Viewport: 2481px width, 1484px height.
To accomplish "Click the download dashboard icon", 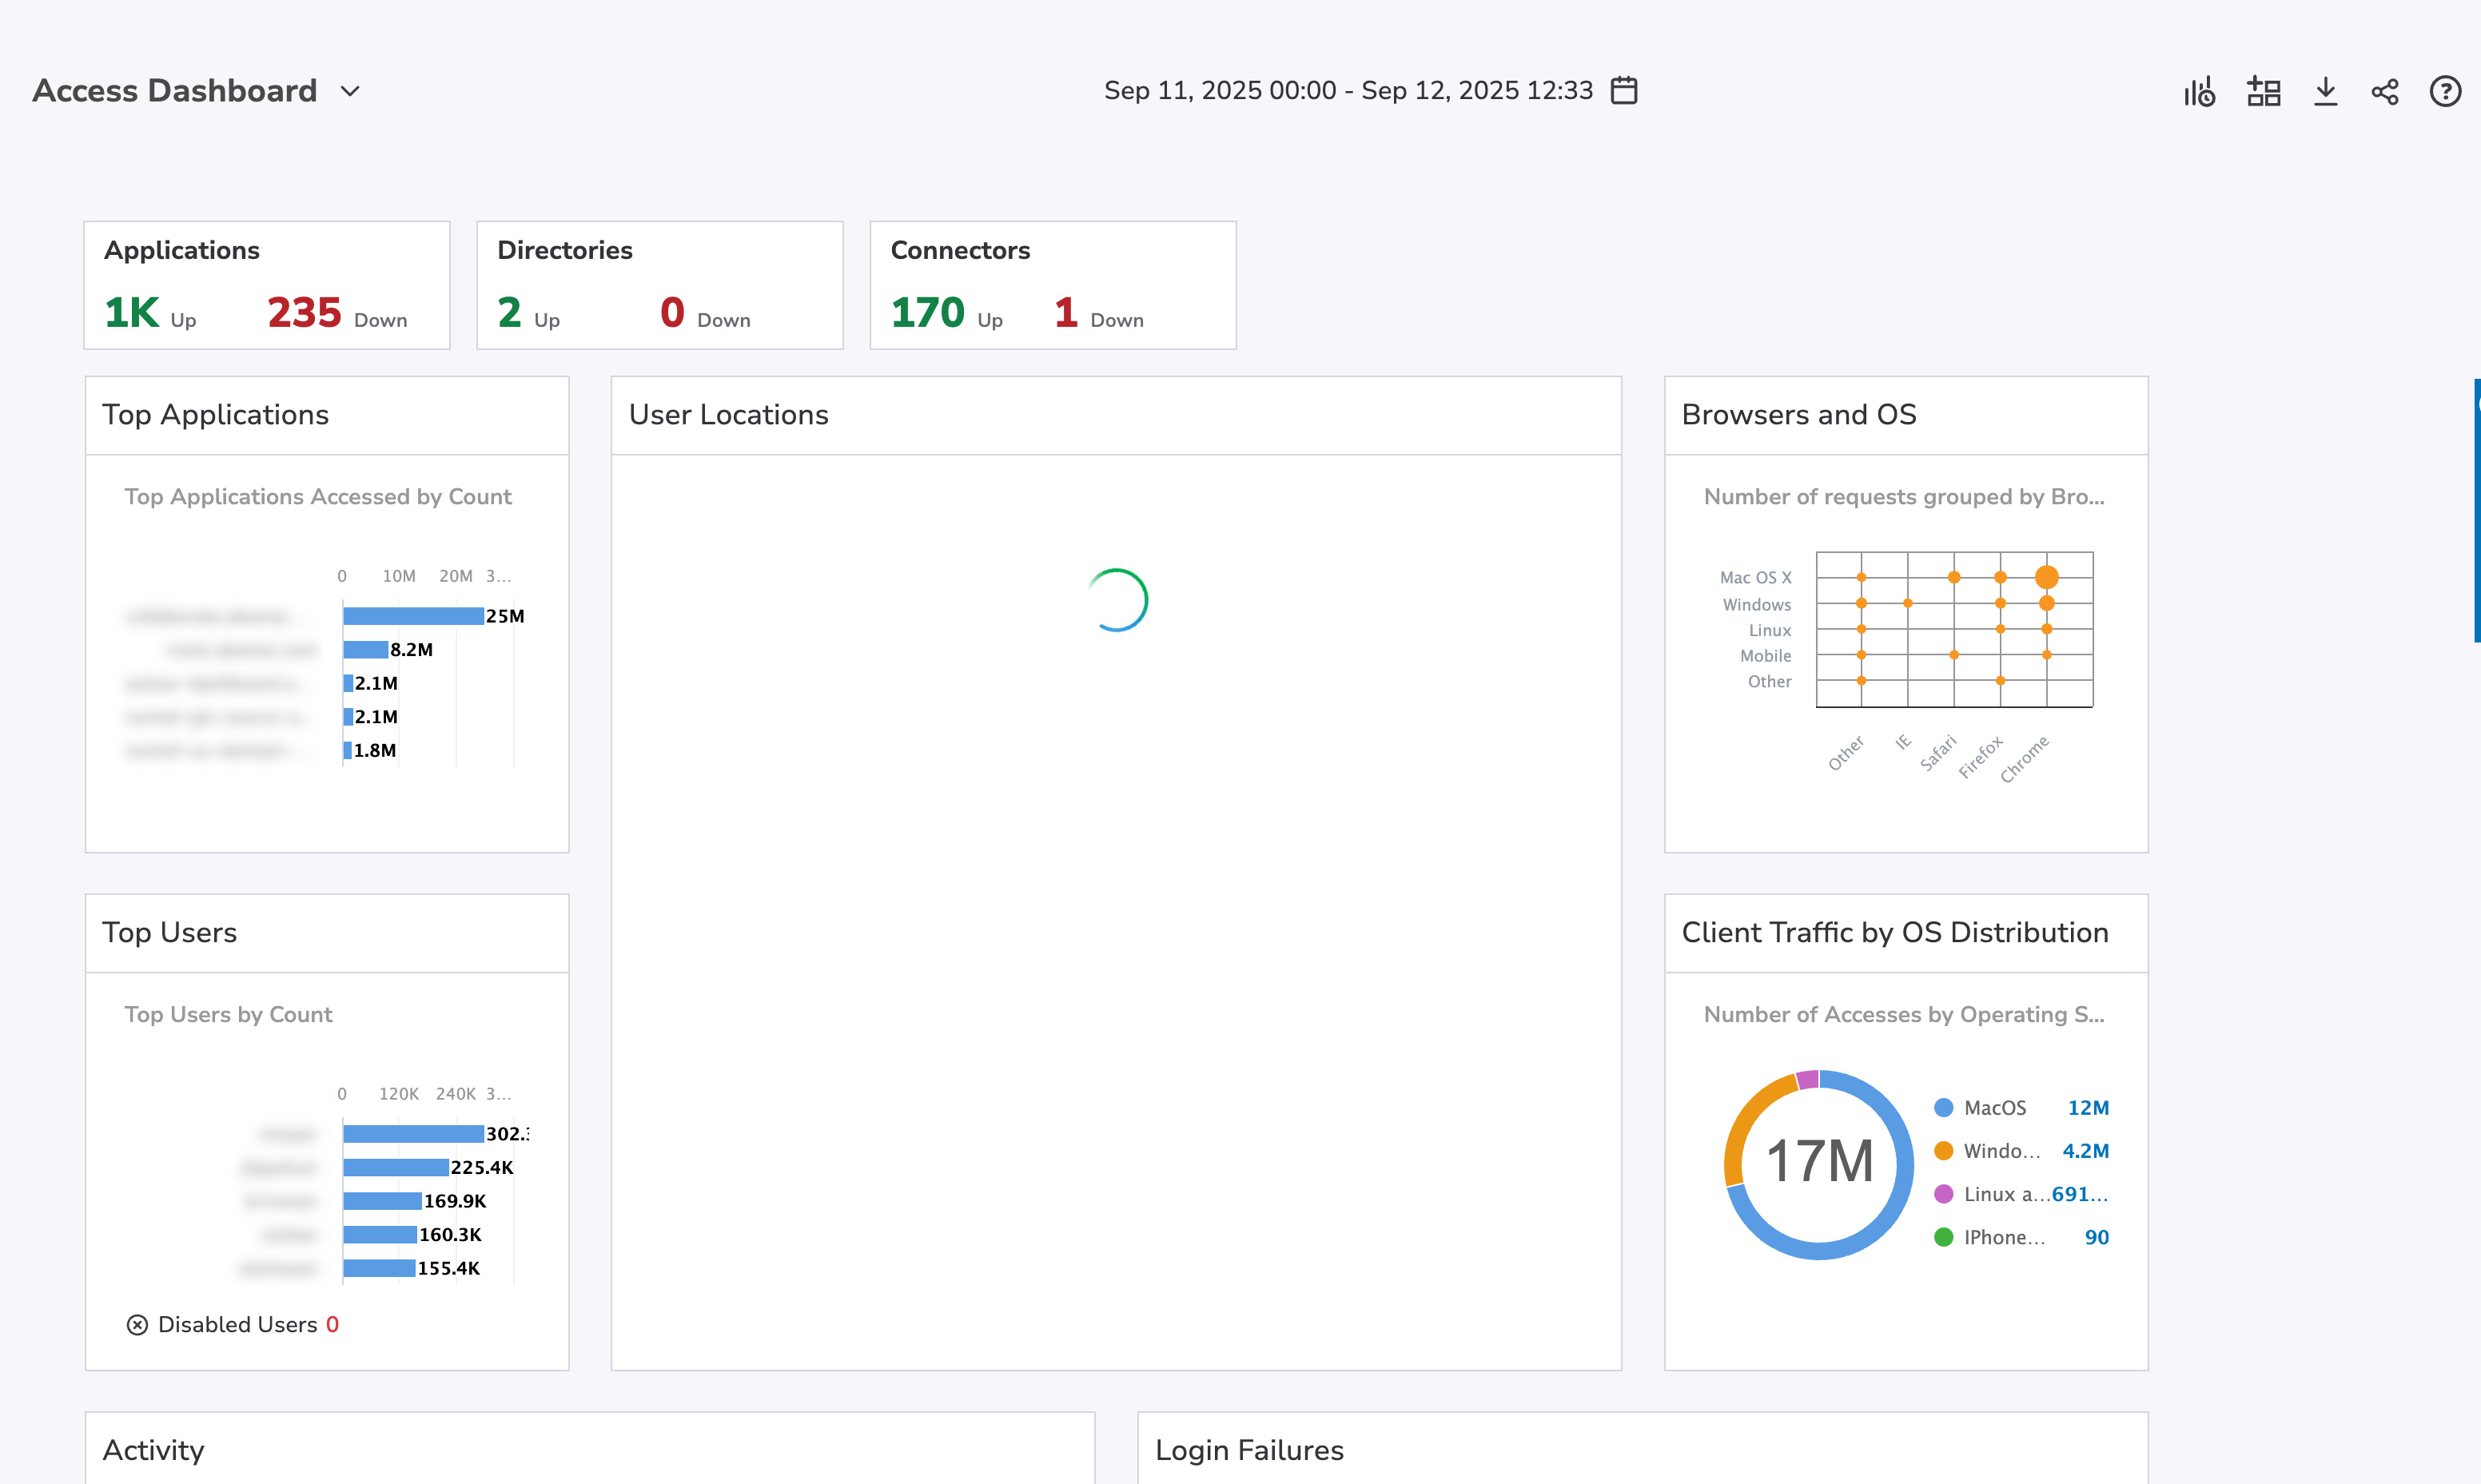I will pos(2325,92).
